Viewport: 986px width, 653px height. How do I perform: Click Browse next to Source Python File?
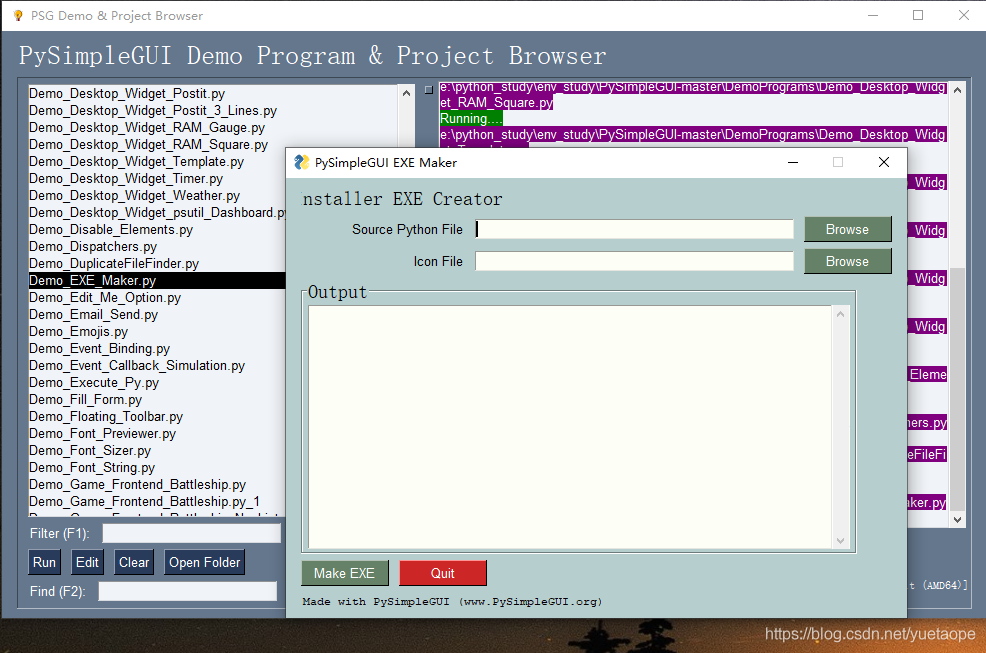coord(847,230)
